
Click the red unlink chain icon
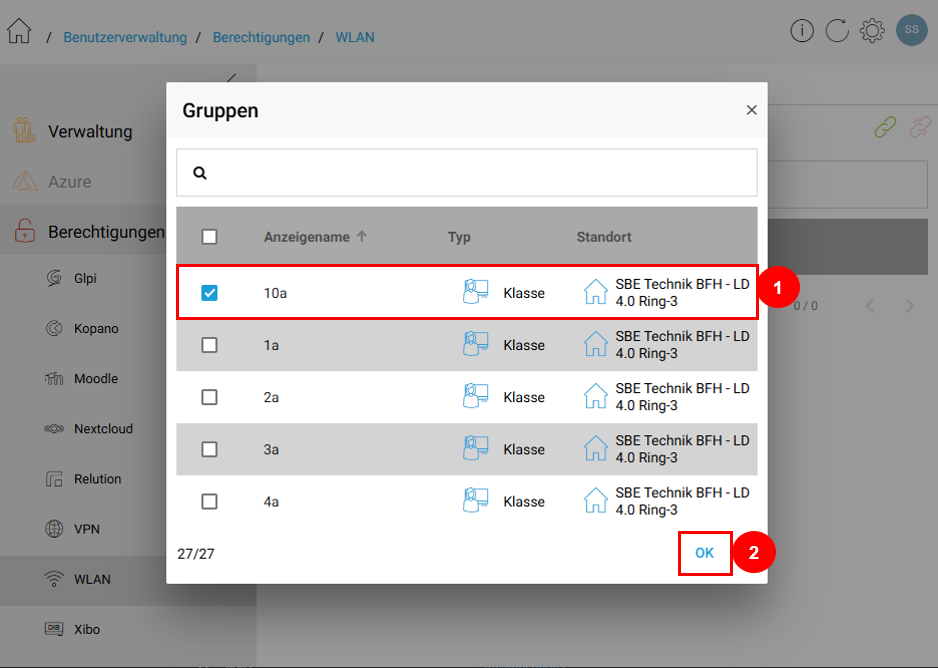click(x=919, y=127)
